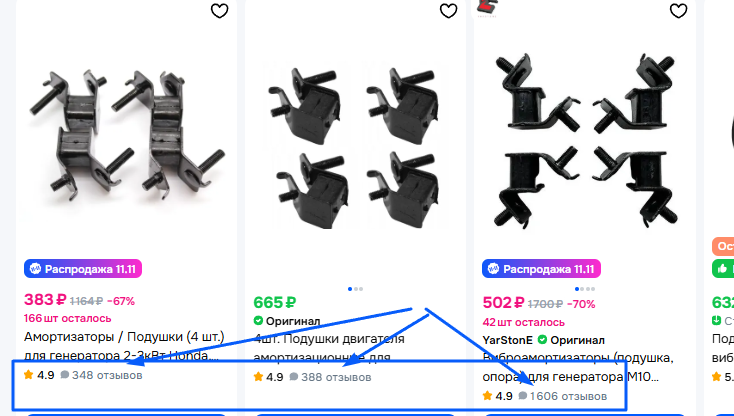Favorite the YarStonE product with heart icon

[678, 10]
